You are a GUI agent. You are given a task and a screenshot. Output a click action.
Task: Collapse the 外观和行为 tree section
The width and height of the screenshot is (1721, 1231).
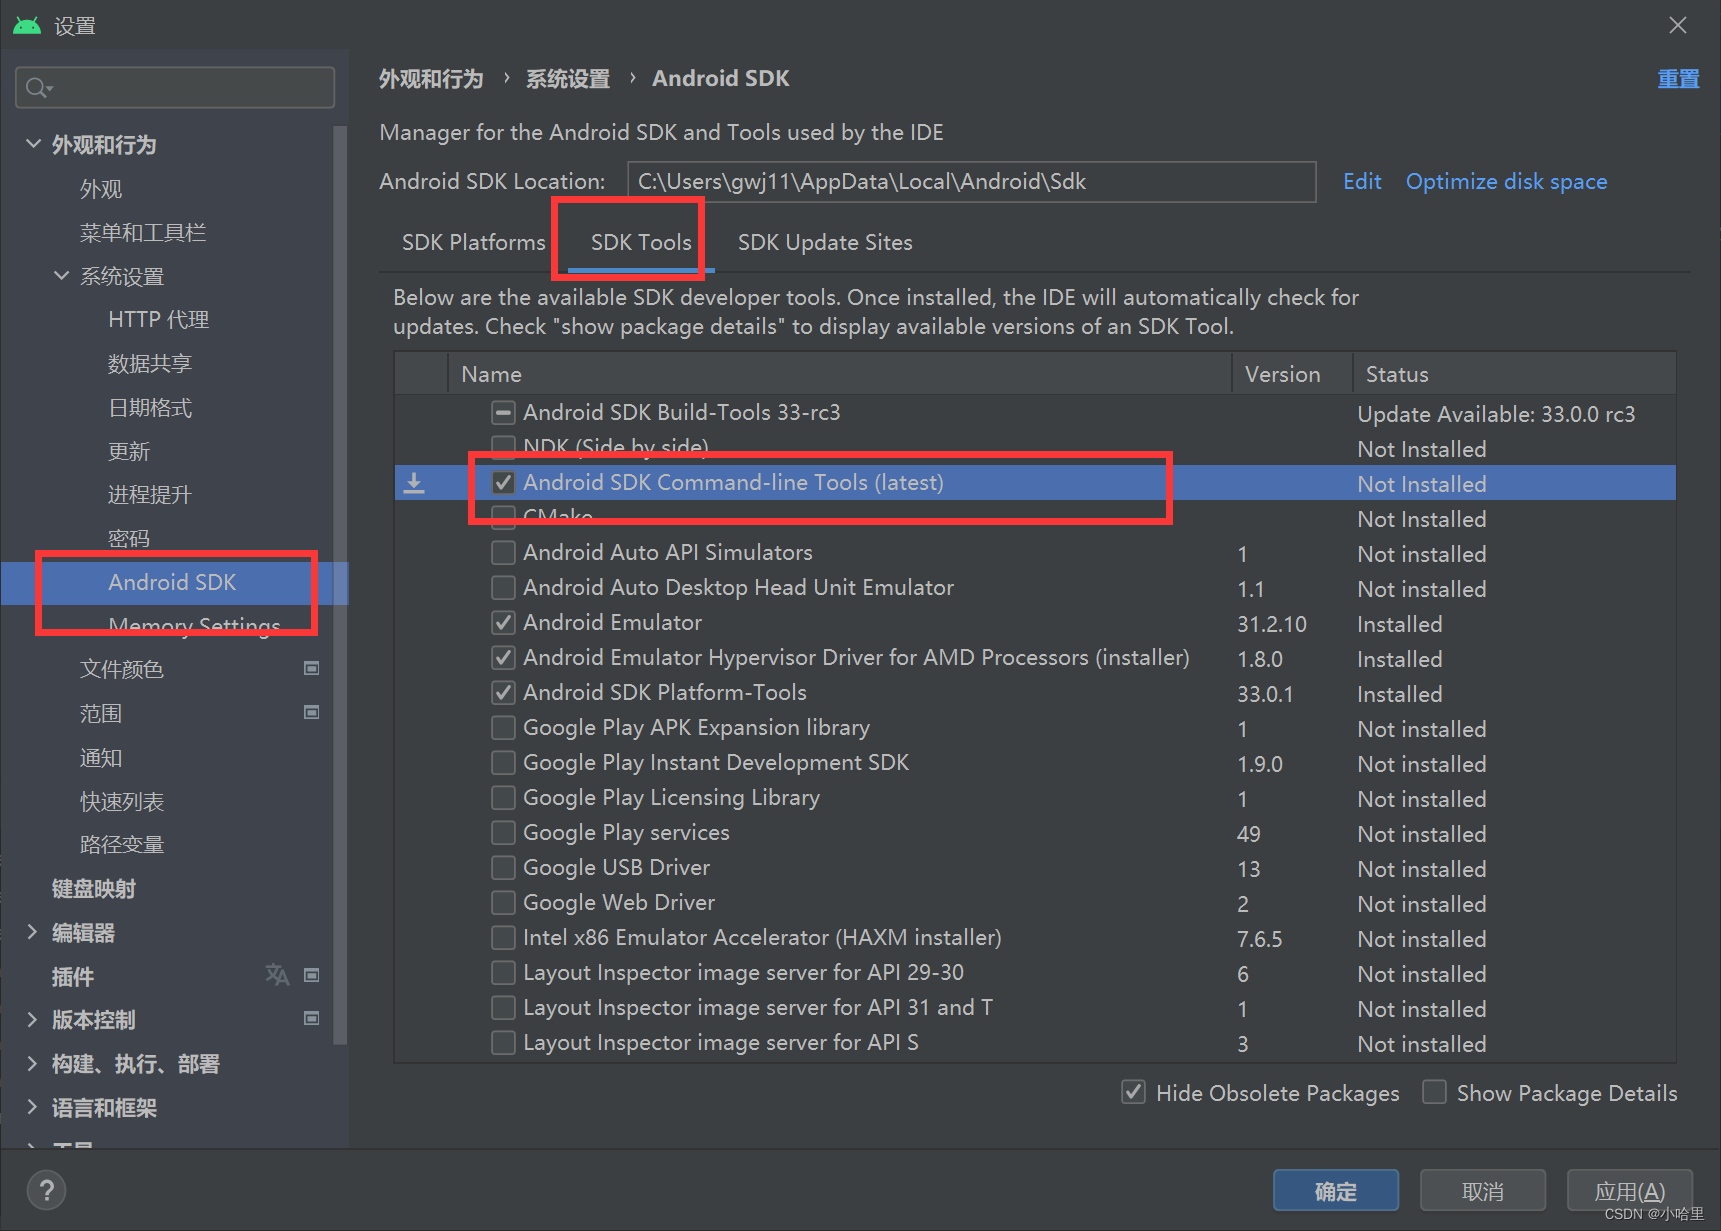(x=33, y=144)
